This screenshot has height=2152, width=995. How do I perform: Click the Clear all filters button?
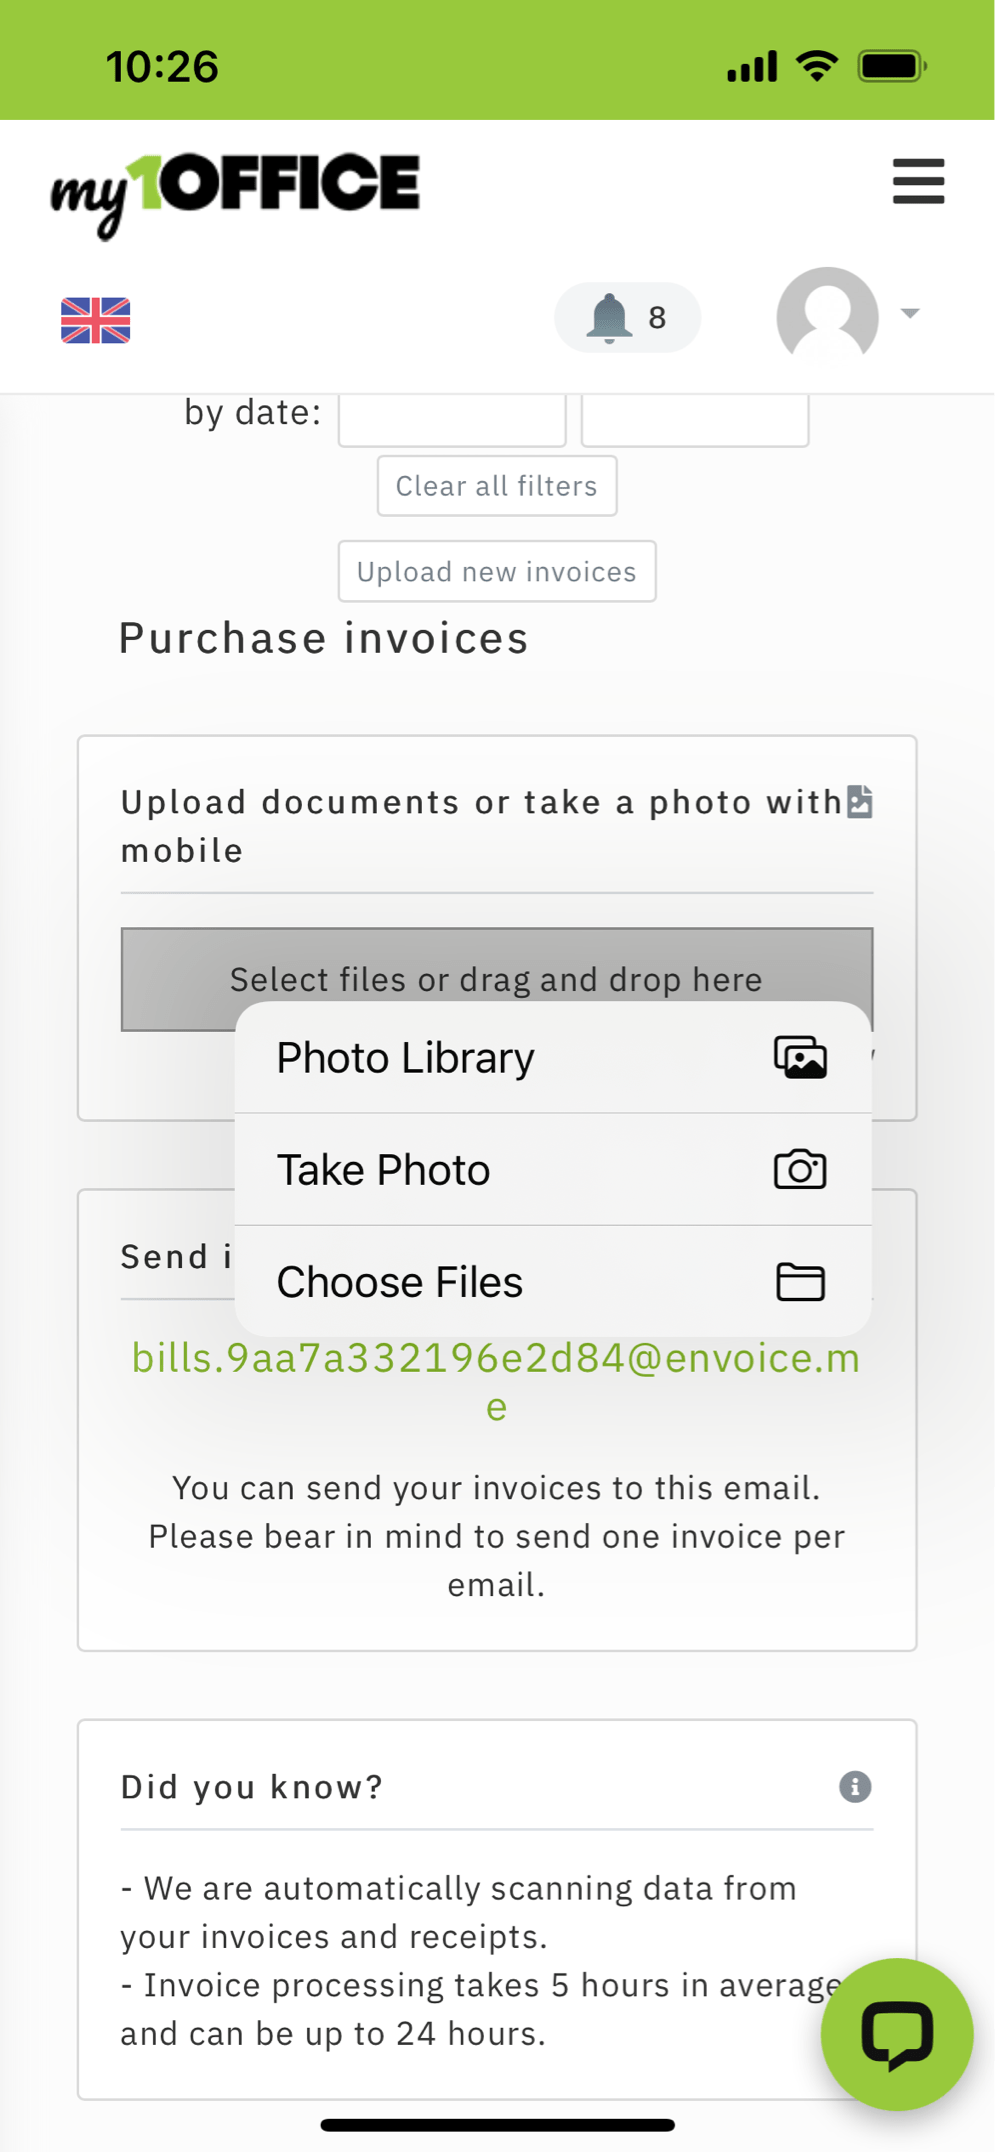click(x=497, y=486)
